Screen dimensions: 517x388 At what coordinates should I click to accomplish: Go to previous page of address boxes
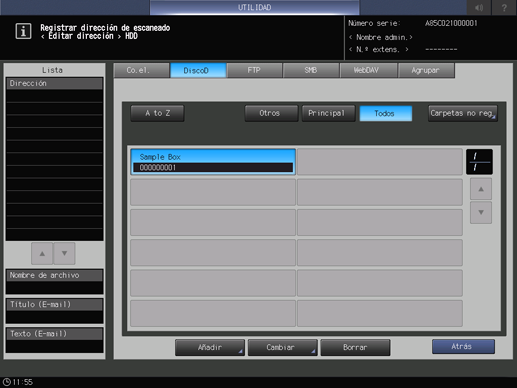click(x=481, y=189)
